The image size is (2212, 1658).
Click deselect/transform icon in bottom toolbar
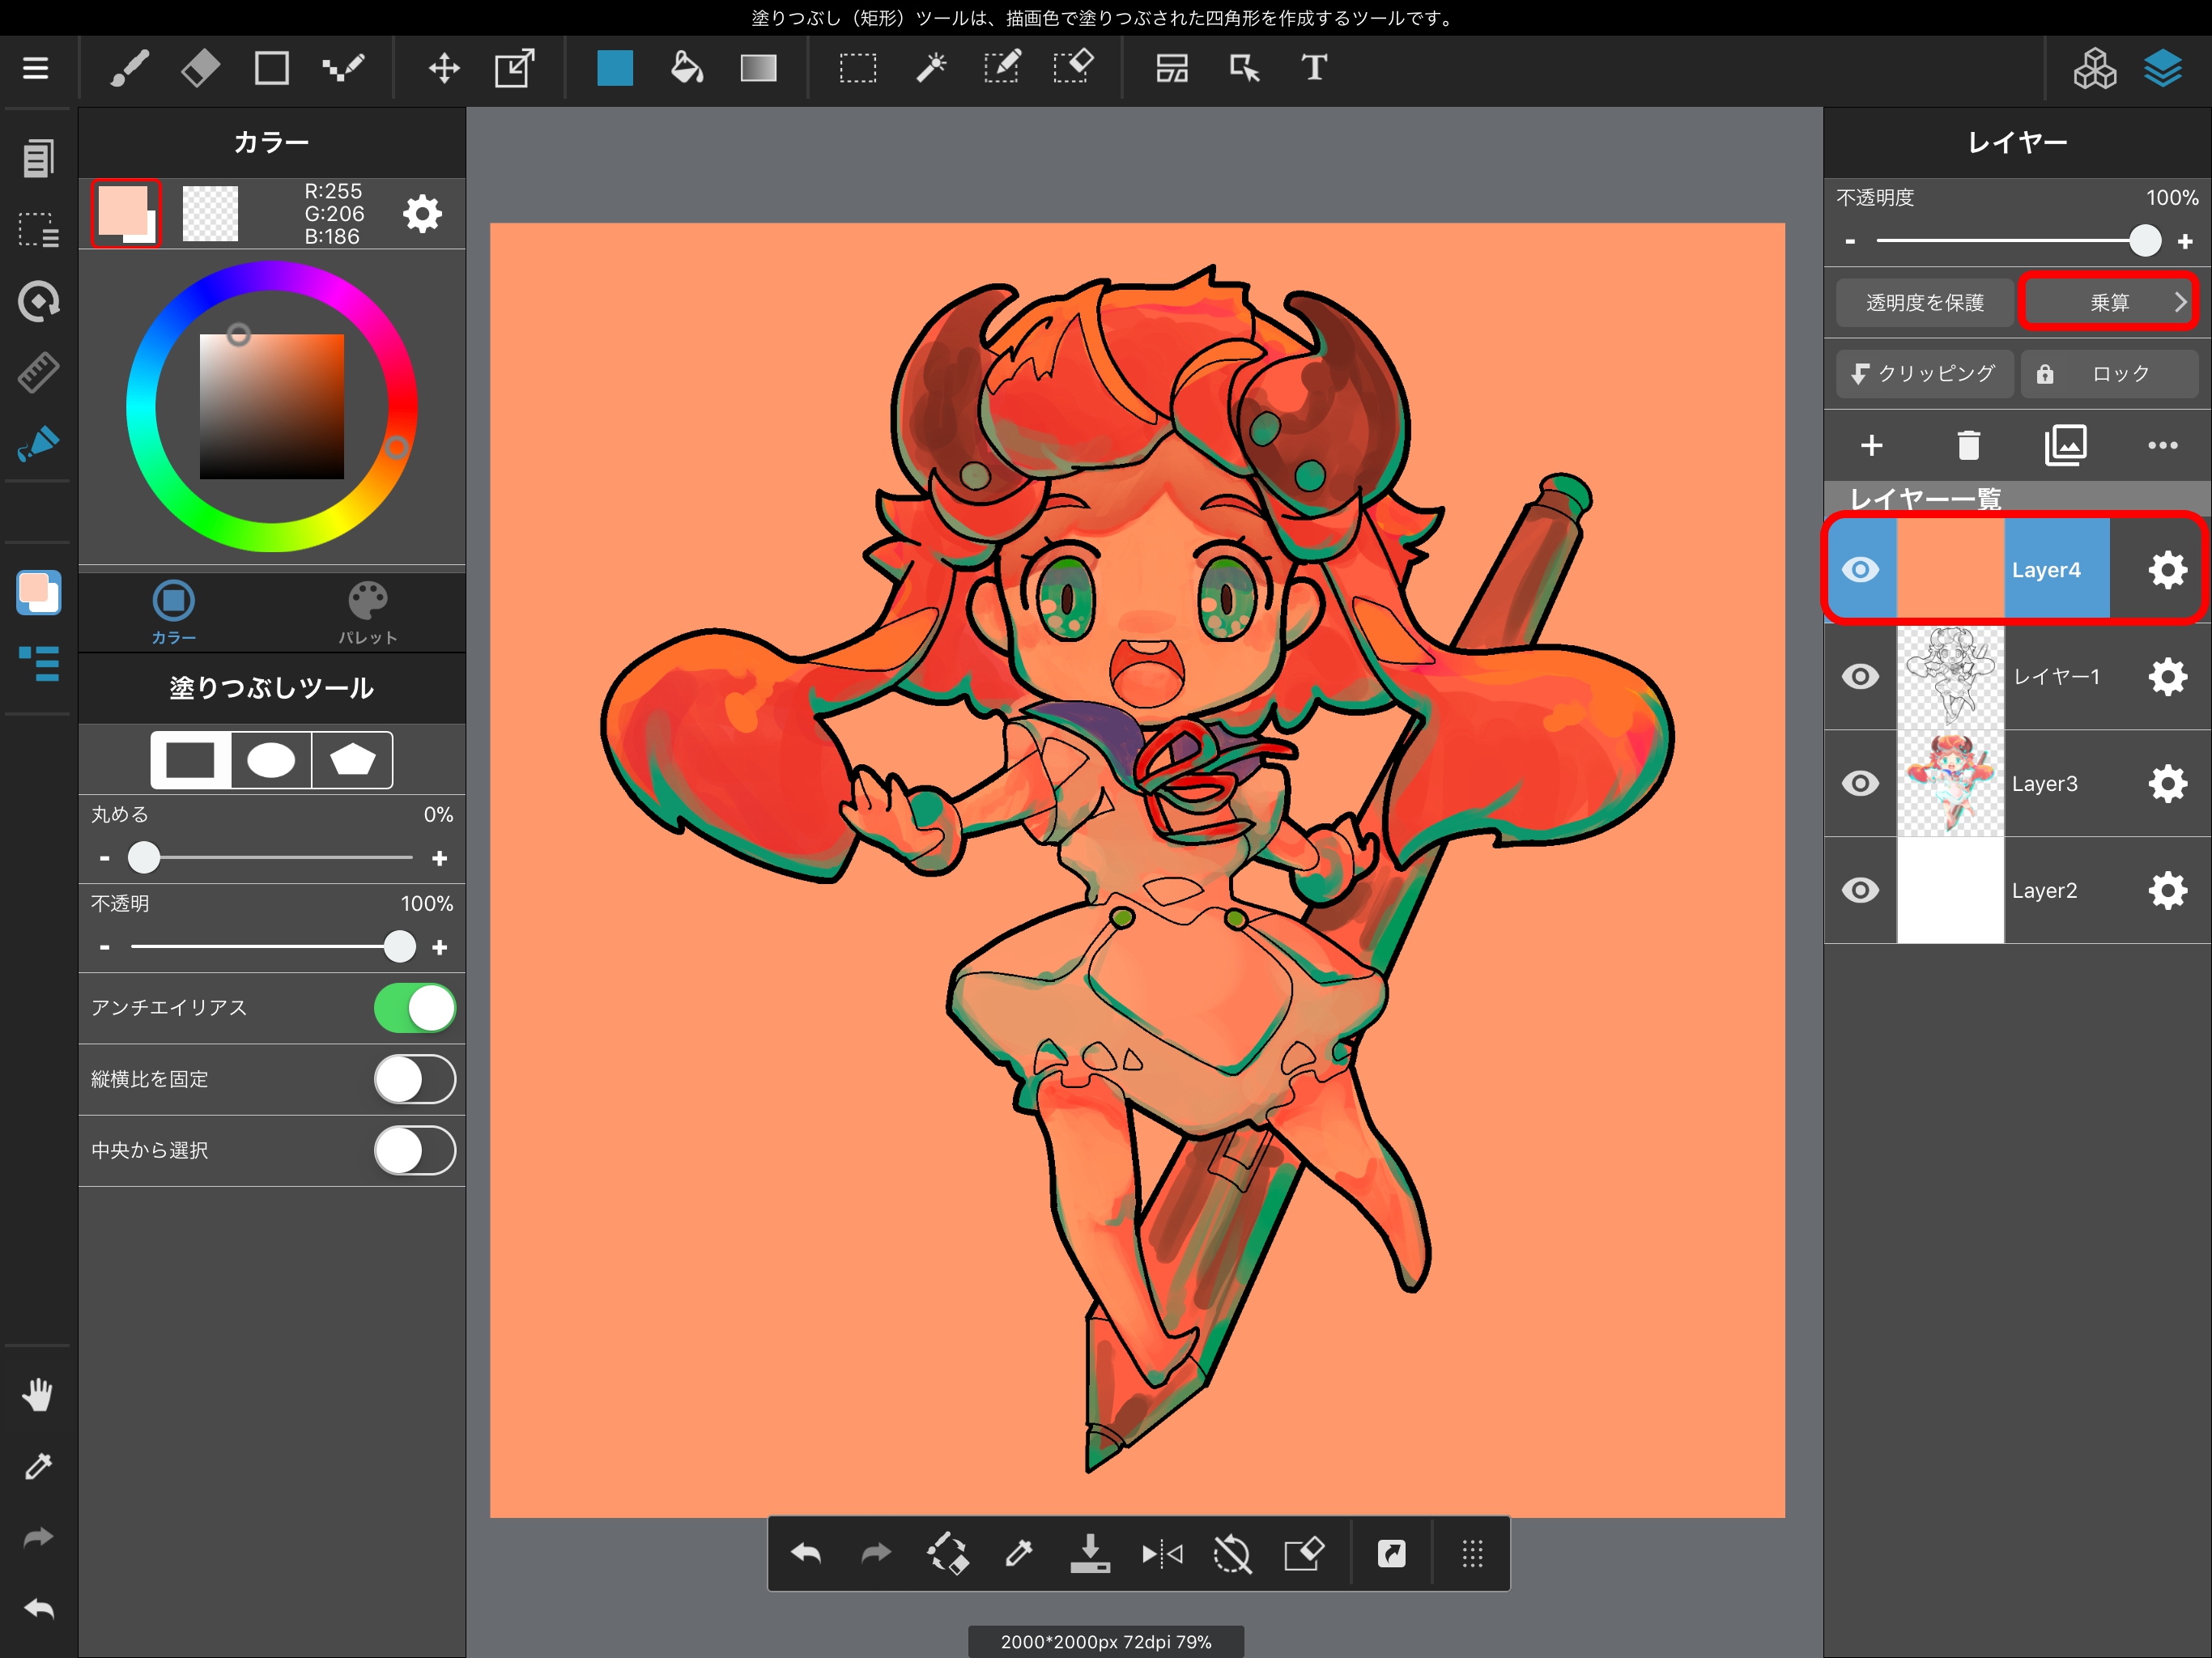pos(1303,1553)
